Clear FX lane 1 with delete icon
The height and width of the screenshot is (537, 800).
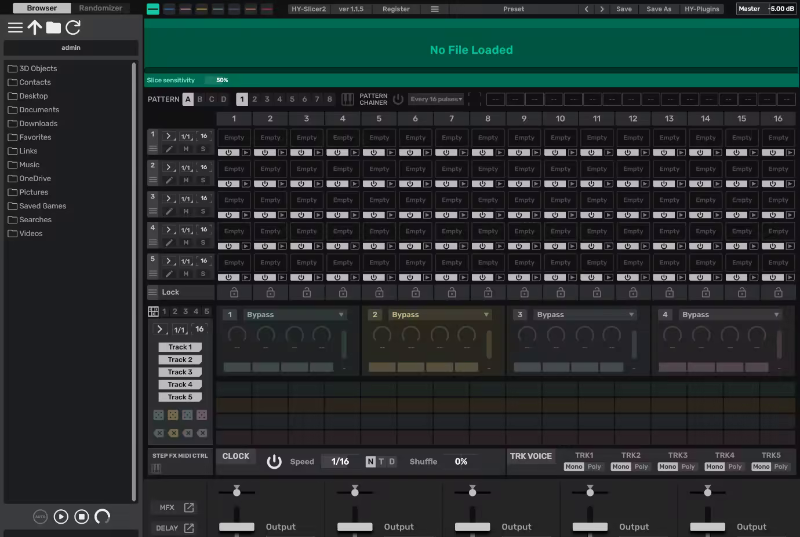tap(159, 433)
